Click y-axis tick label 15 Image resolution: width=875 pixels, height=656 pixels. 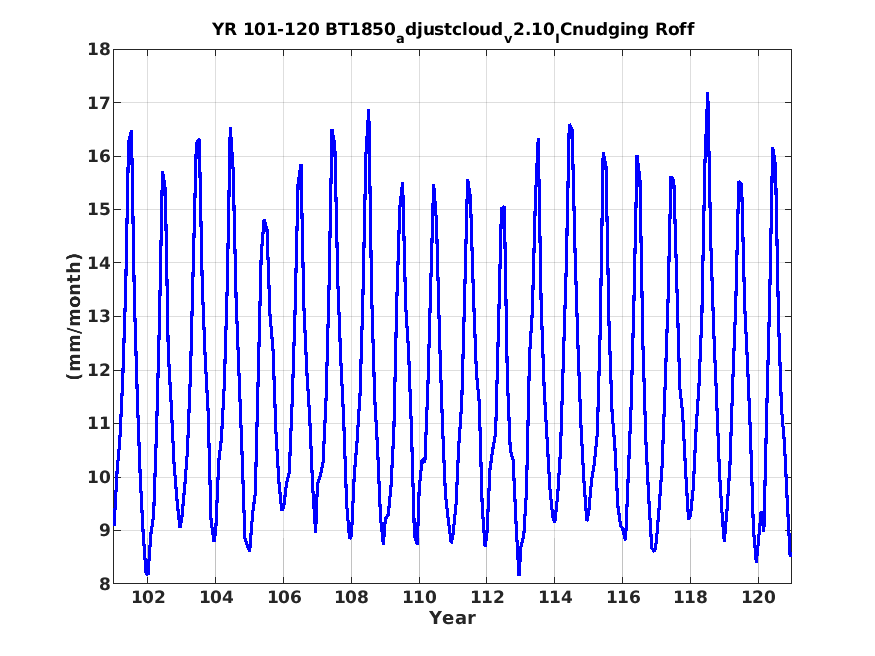point(99,210)
